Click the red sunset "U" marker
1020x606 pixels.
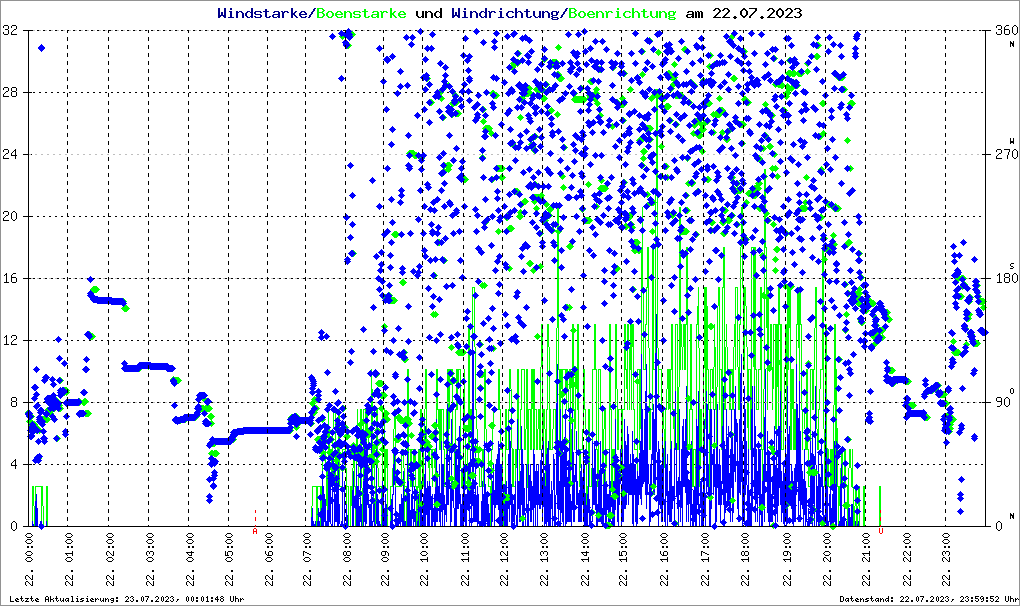pos(881,531)
